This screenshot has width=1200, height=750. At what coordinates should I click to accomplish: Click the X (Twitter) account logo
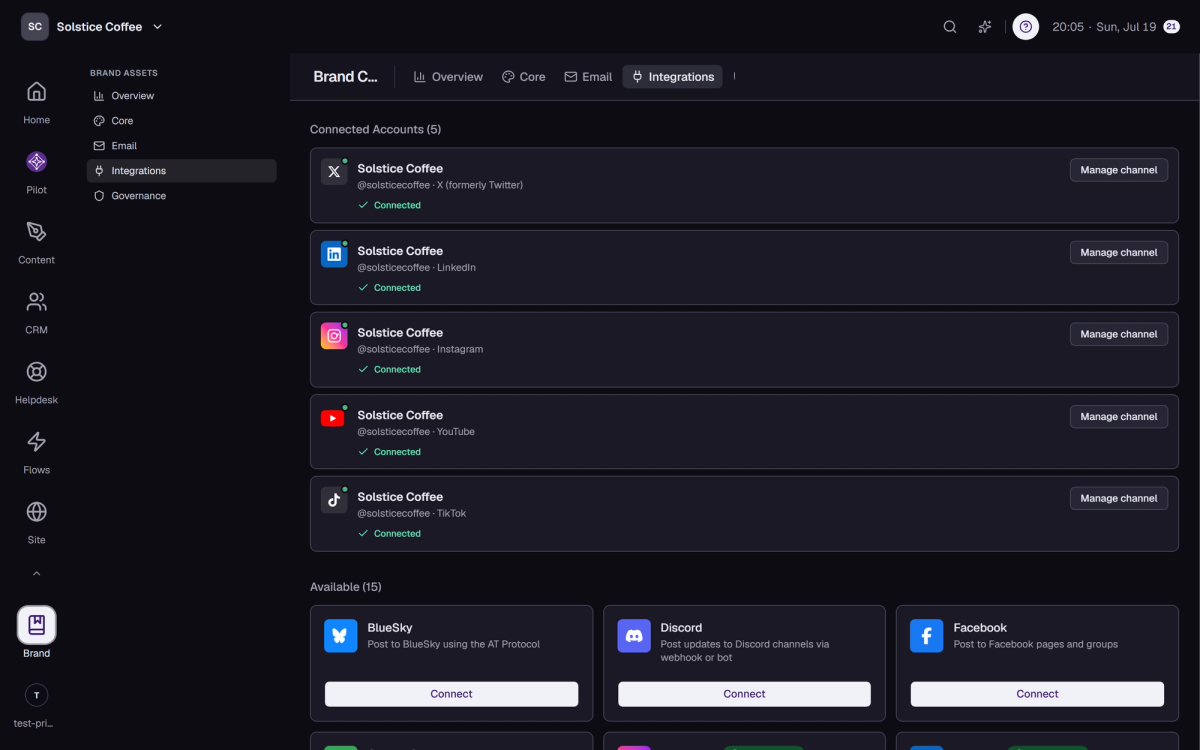click(x=334, y=172)
